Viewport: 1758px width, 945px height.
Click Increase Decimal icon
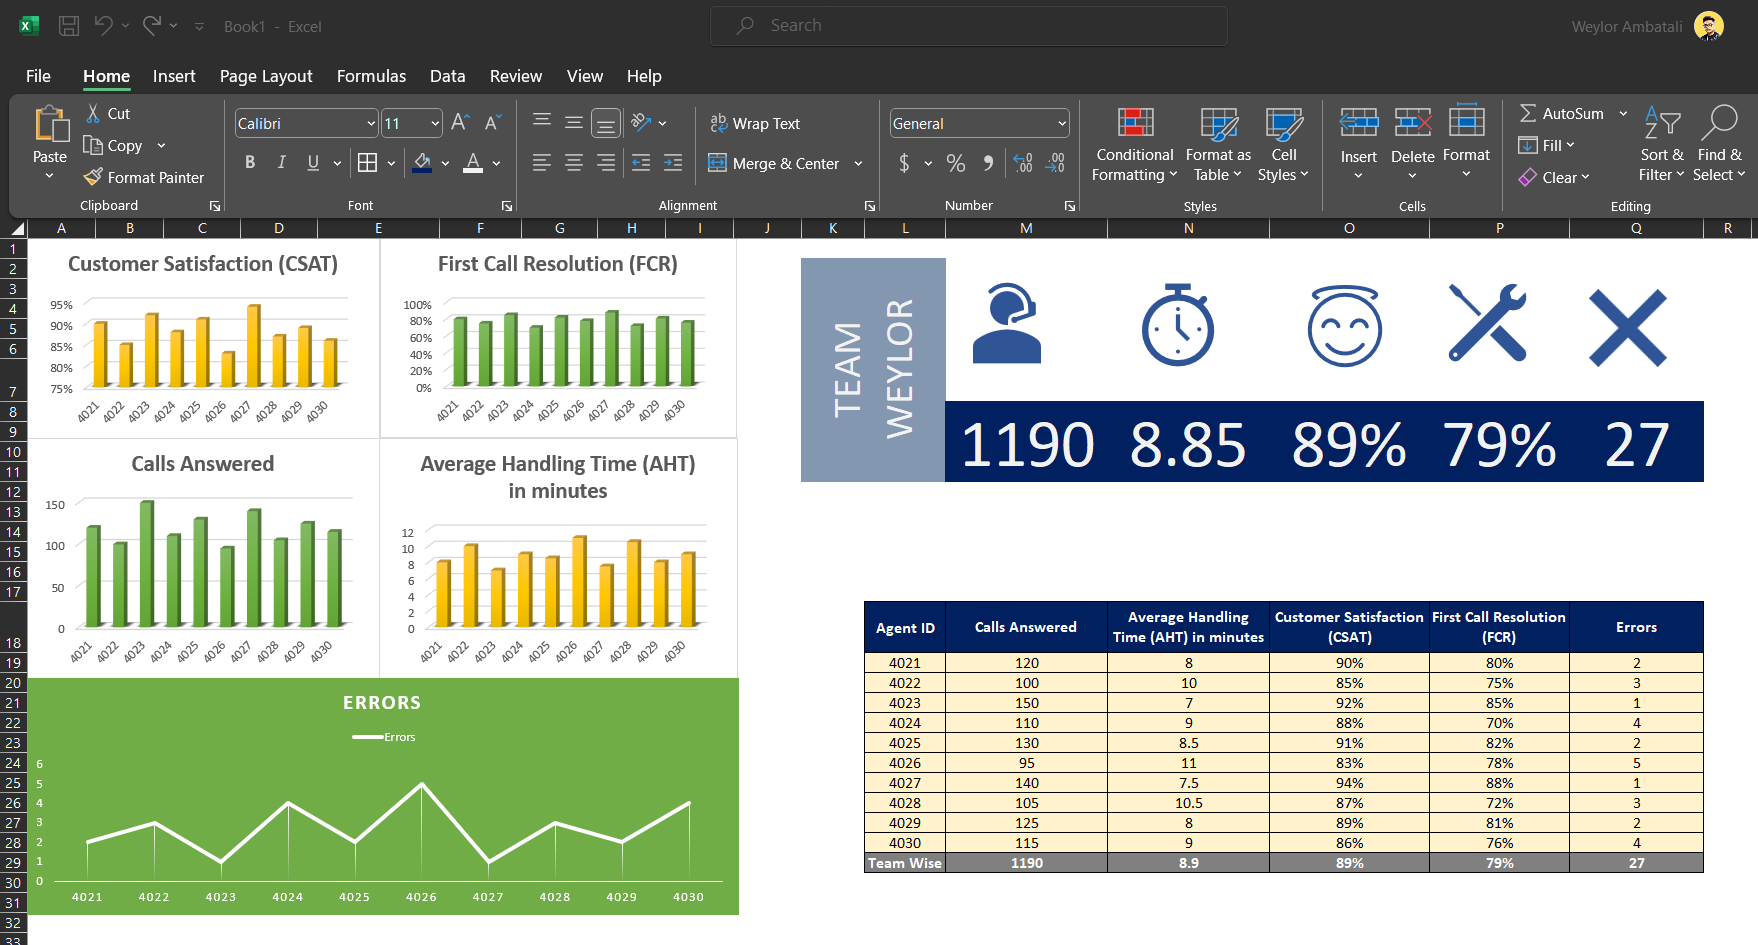[x=1023, y=163]
